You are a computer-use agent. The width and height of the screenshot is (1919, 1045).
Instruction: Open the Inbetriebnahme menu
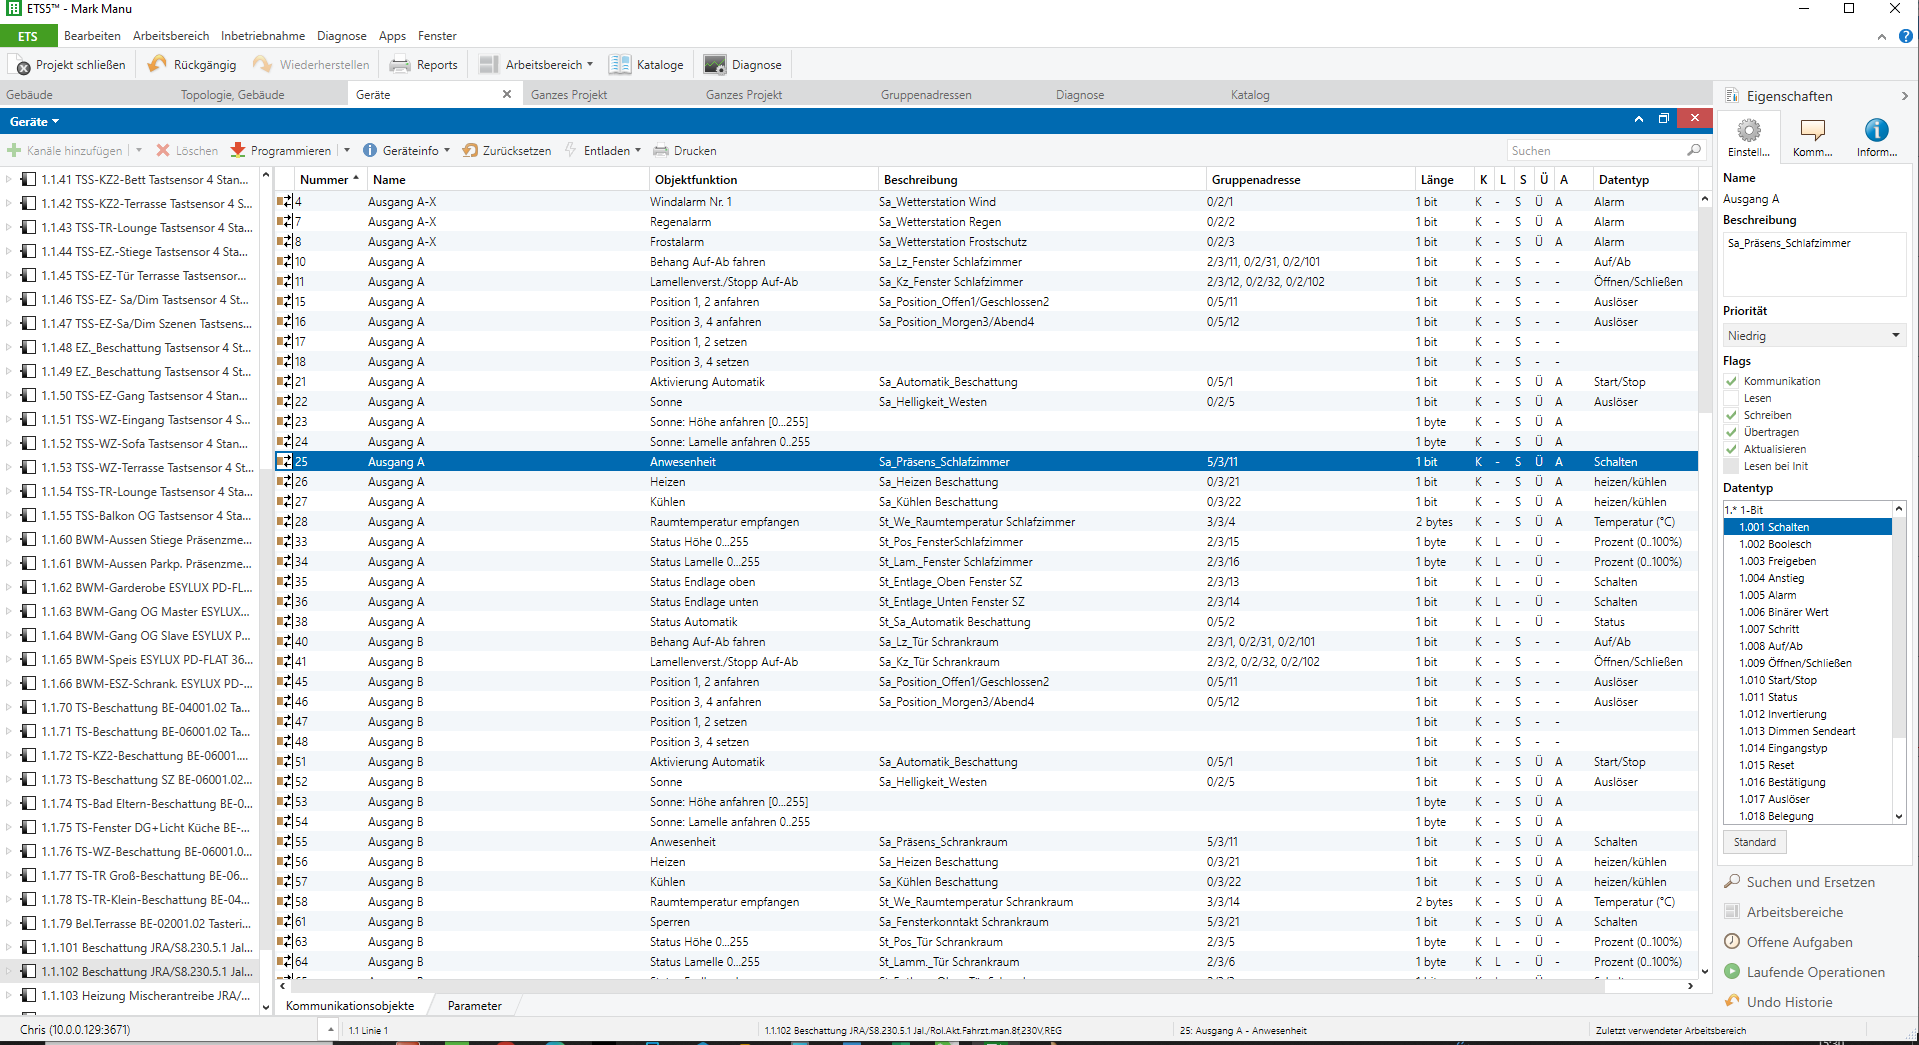(263, 36)
